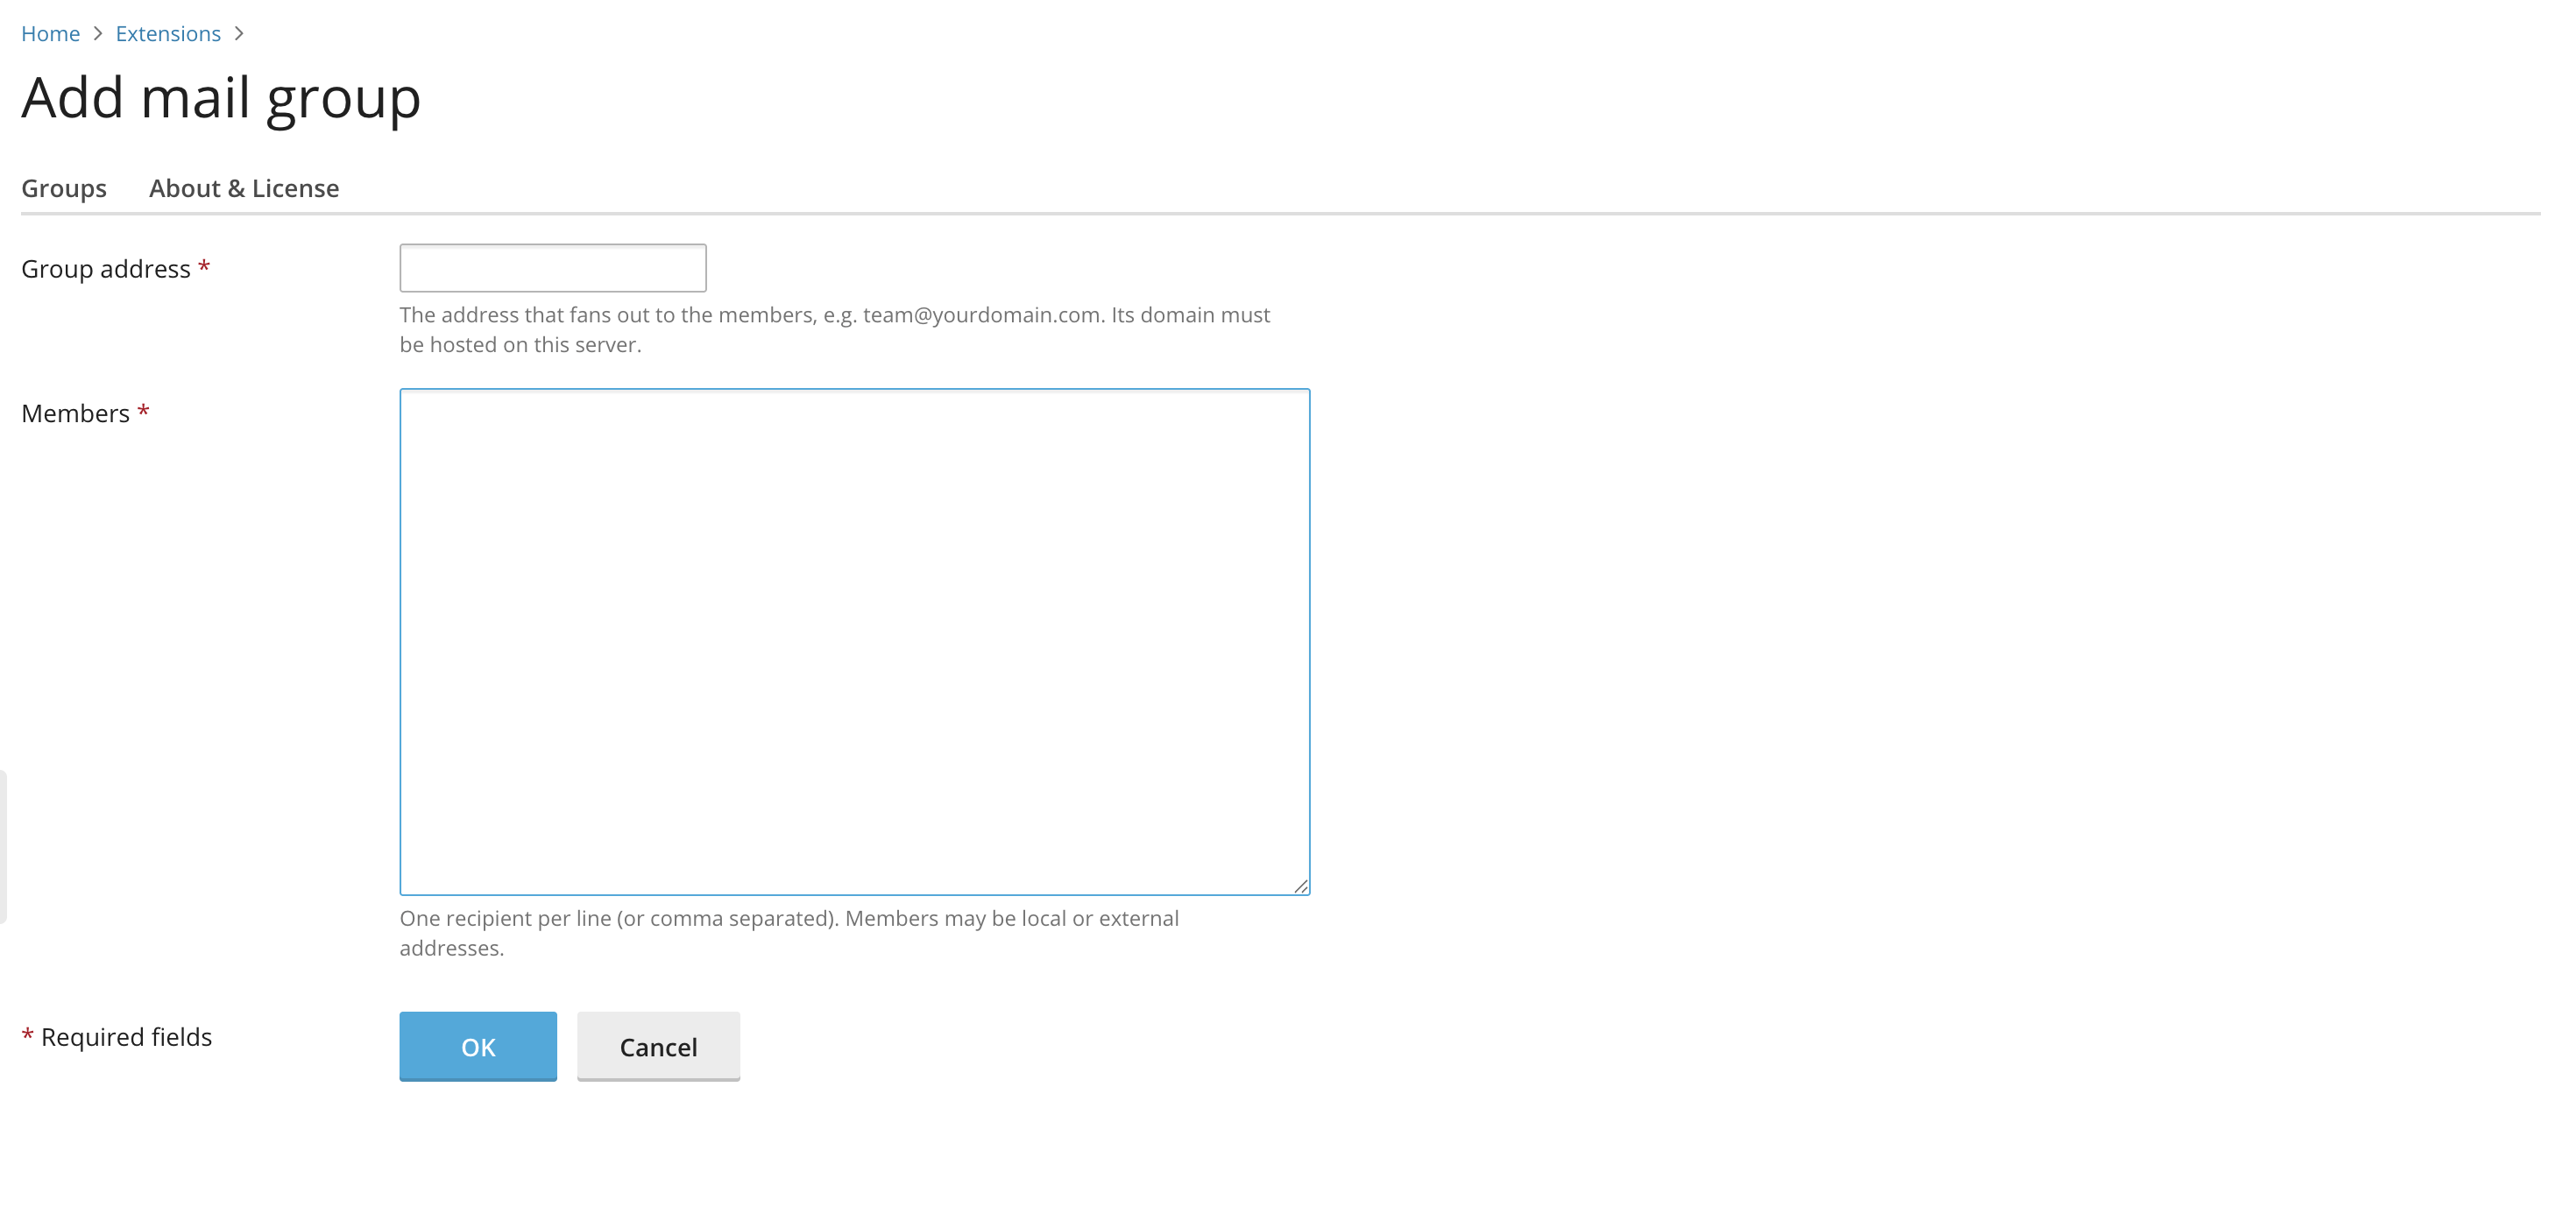Click the red asterisk beside Members
2576x1214 pixels.
pos(143,410)
